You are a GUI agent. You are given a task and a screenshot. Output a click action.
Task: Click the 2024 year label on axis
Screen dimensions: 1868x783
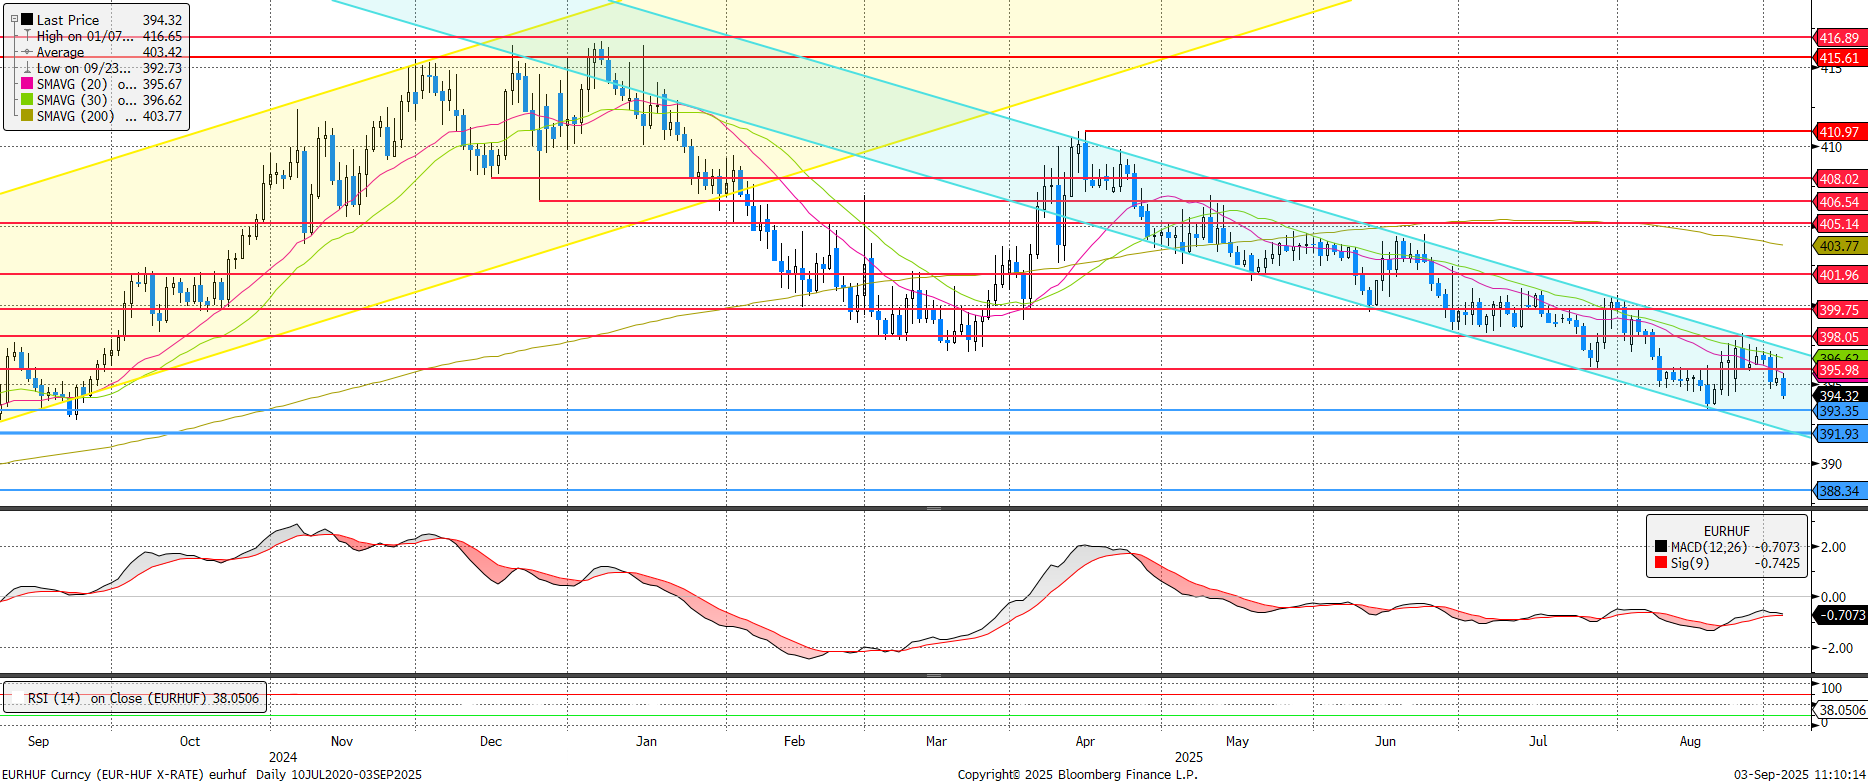click(283, 757)
